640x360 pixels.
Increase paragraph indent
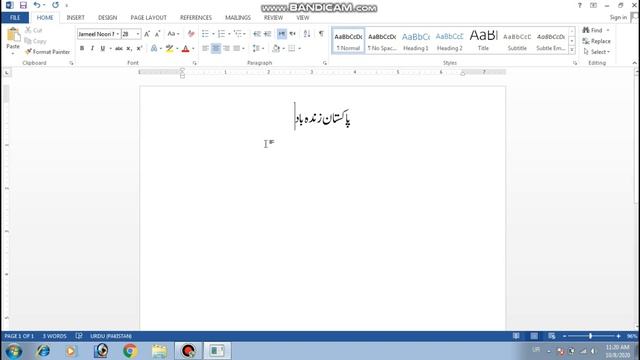267,34
